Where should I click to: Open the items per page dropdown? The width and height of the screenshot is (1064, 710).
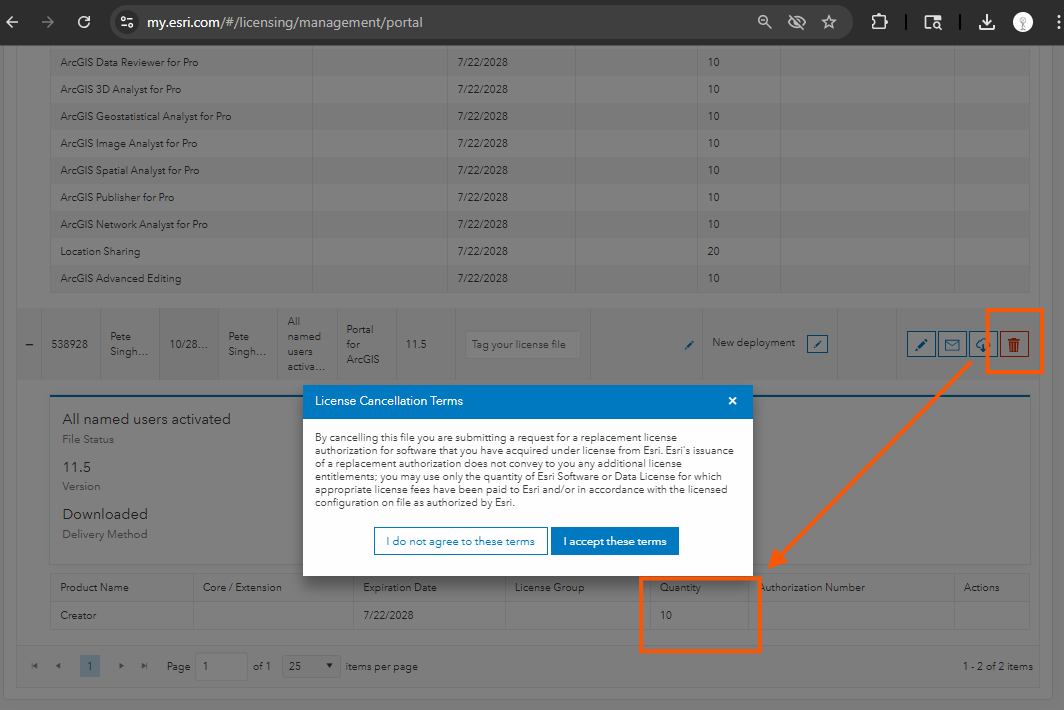click(x=312, y=666)
